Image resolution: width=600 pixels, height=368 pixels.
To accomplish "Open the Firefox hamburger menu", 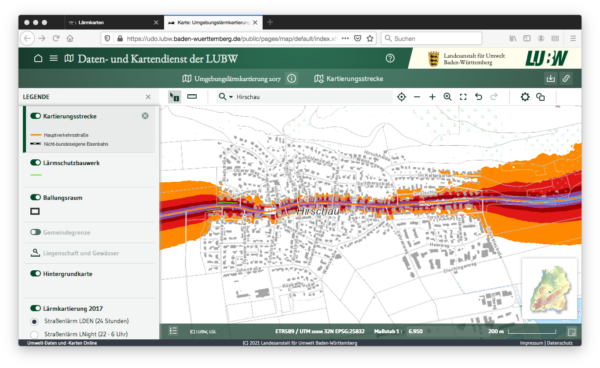I will pos(573,38).
